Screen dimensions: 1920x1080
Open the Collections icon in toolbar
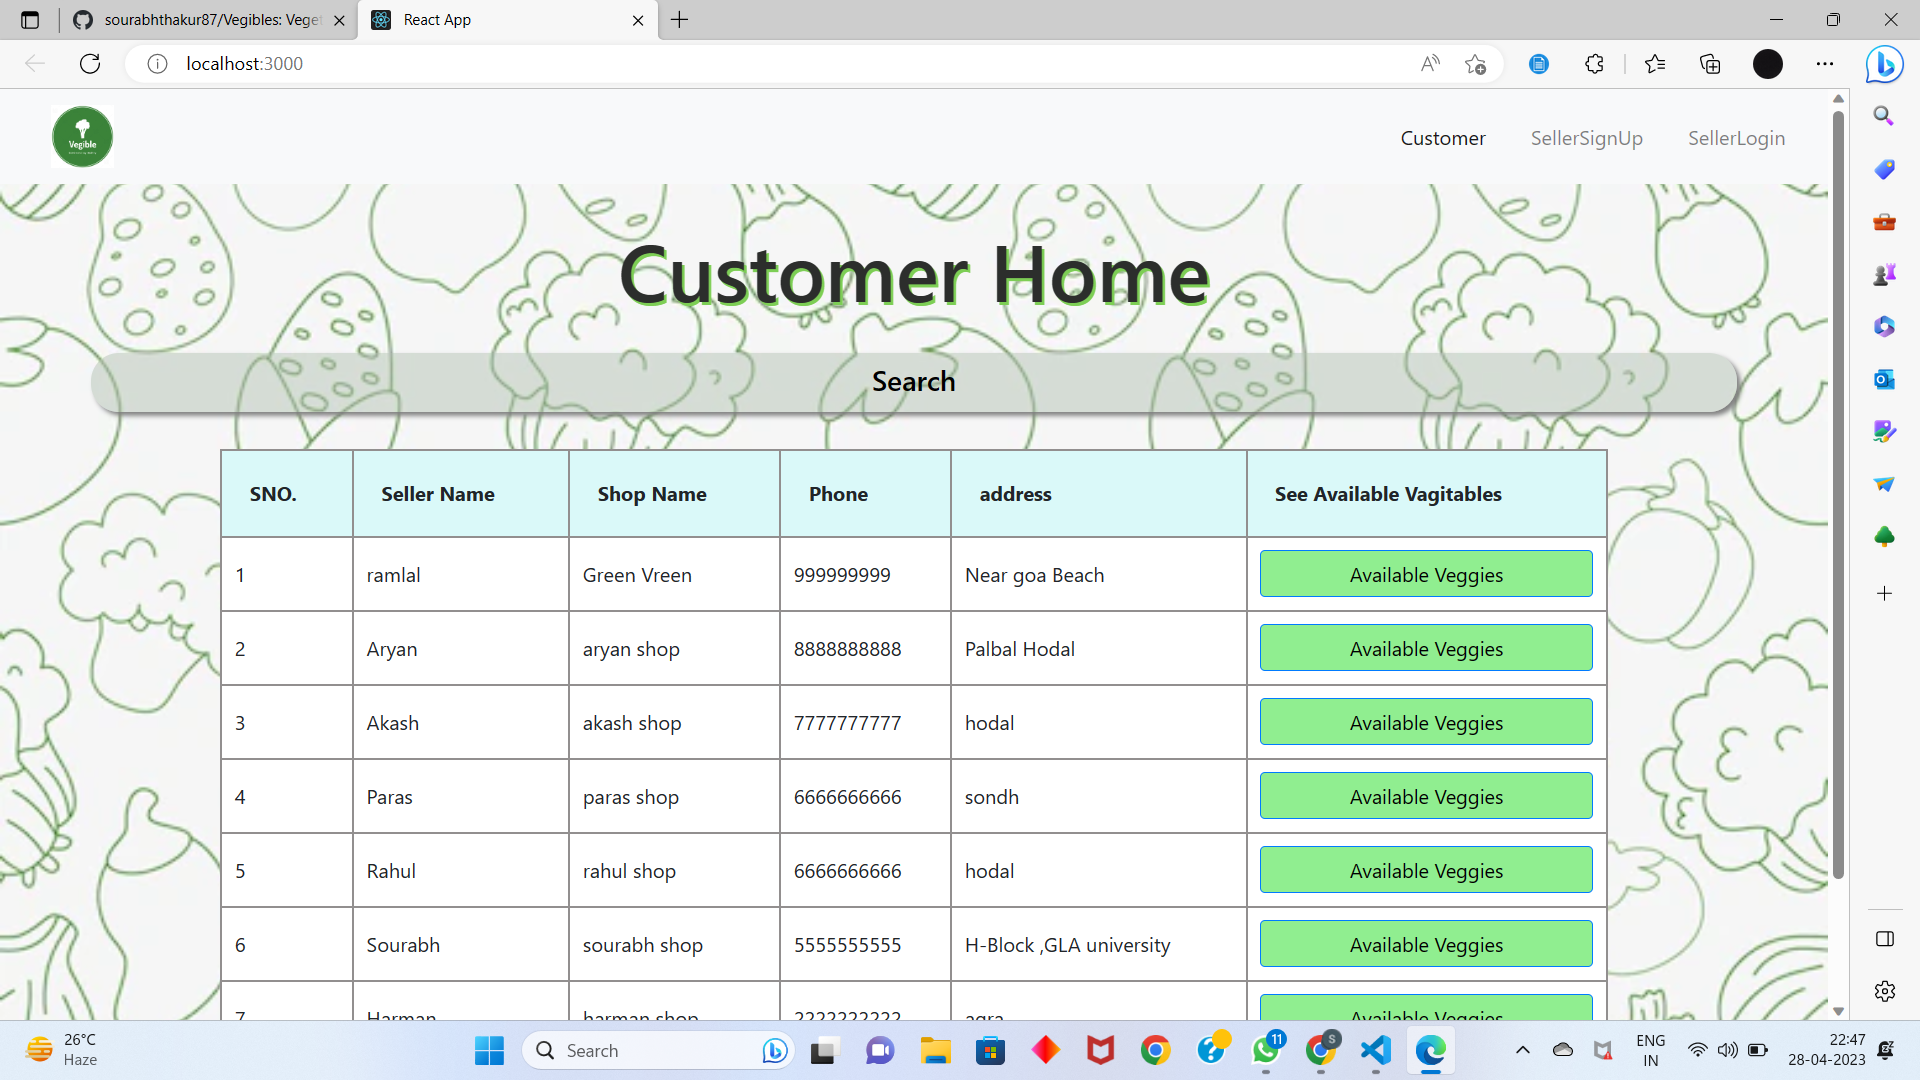[1710, 63]
